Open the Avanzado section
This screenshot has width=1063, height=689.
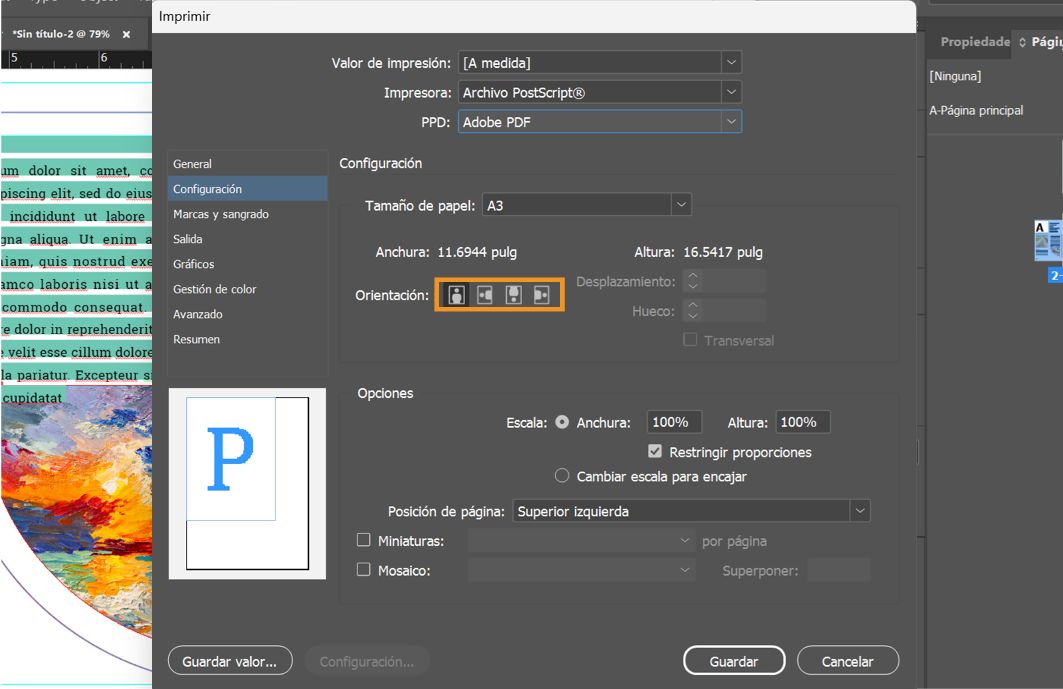247,315
